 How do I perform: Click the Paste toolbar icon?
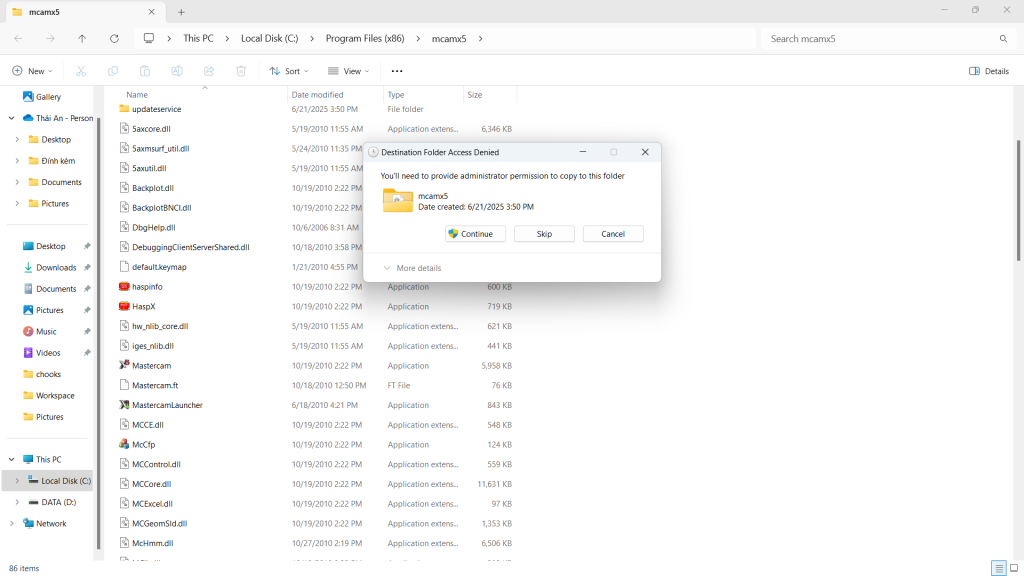[x=145, y=71]
